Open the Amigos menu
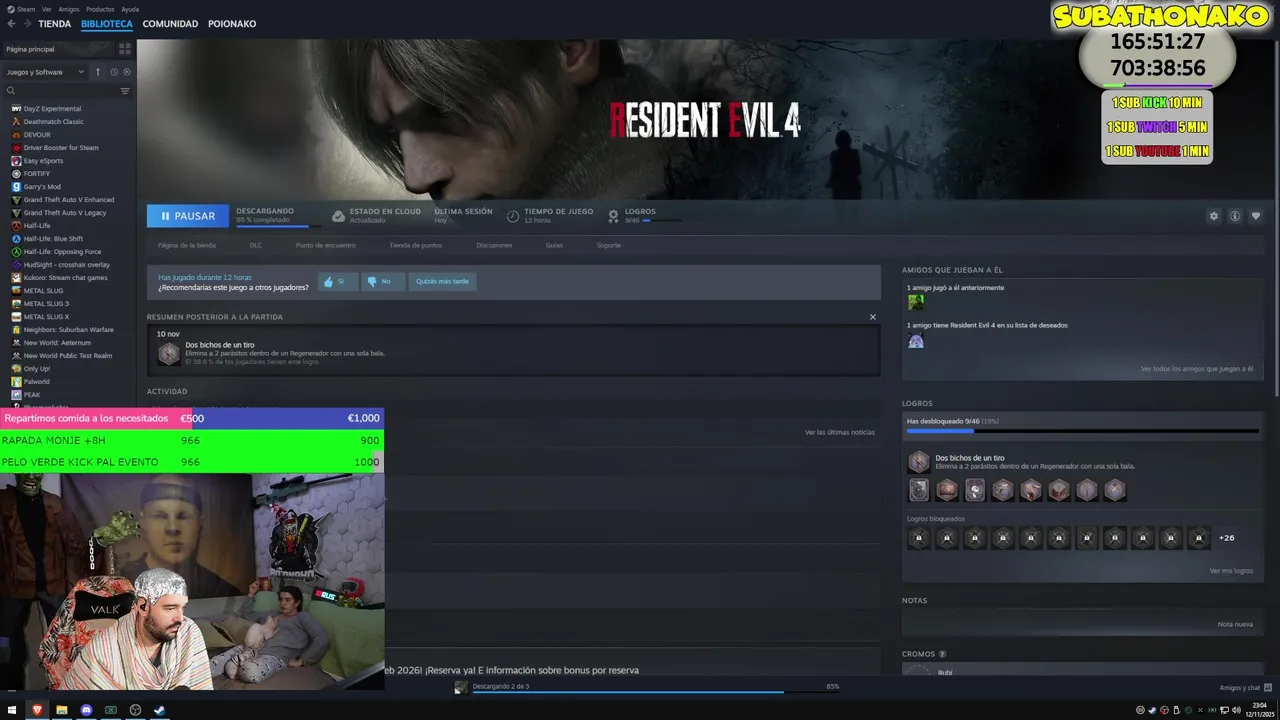 click(68, 9)
